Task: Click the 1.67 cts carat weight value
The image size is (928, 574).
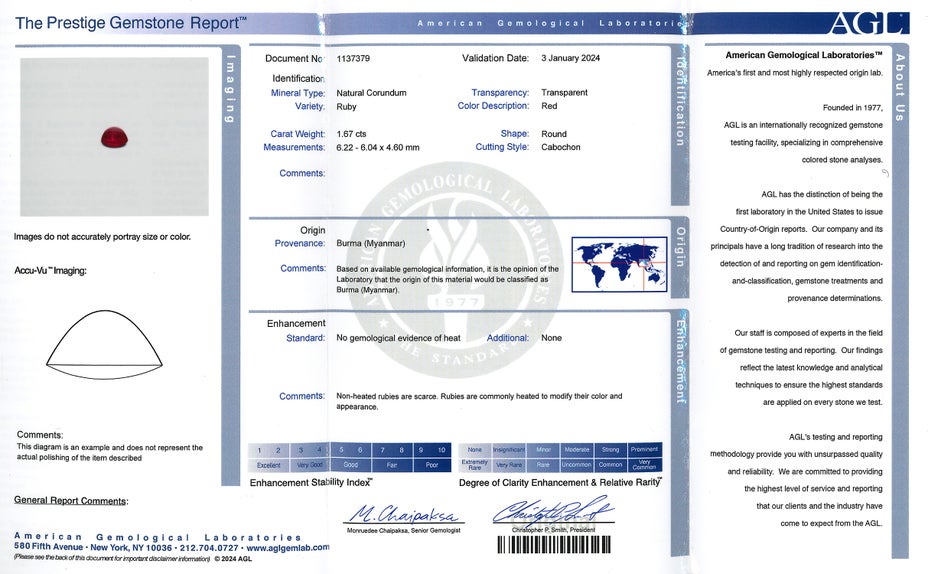Action: pos(352,134)
